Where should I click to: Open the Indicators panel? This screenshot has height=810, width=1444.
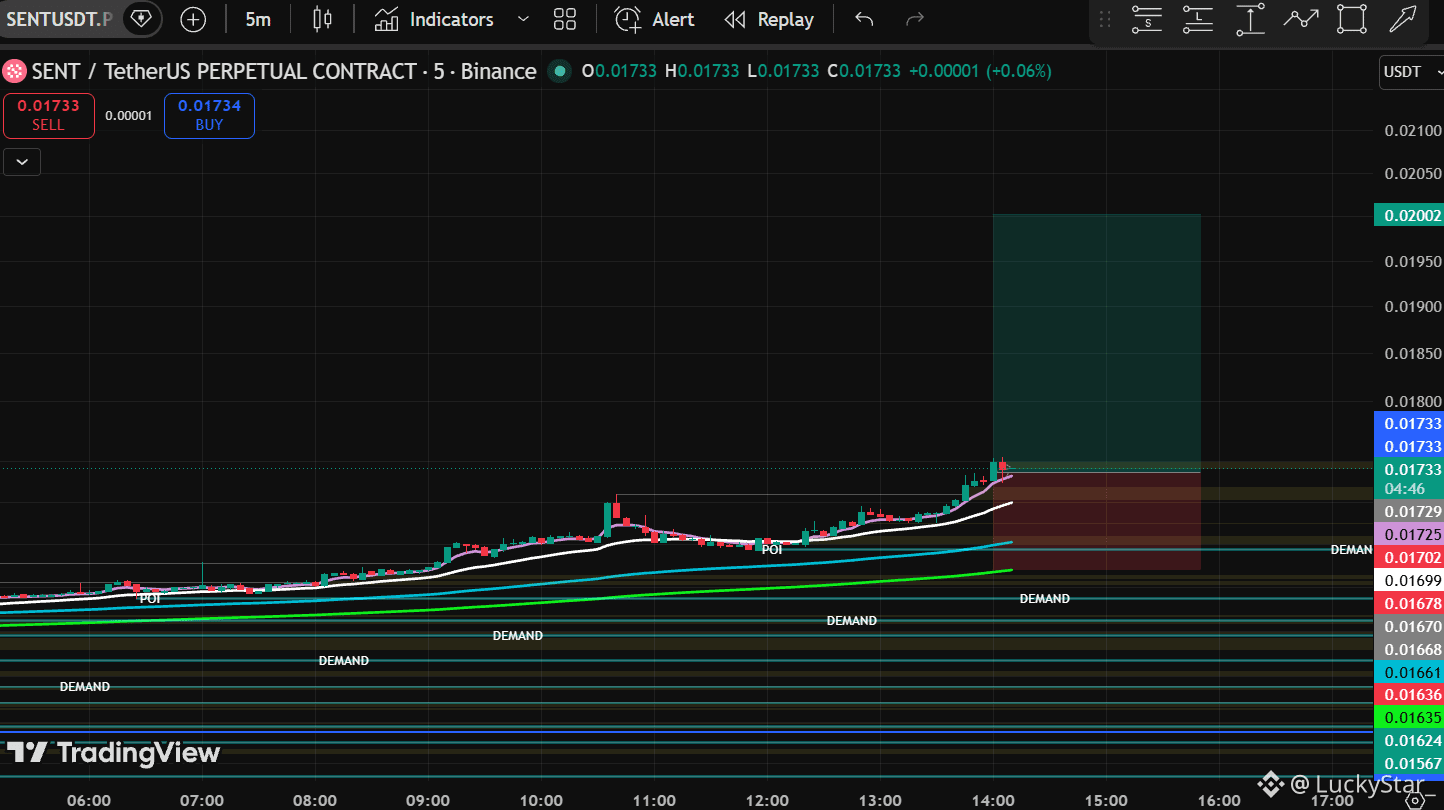(x=434, y=19)
